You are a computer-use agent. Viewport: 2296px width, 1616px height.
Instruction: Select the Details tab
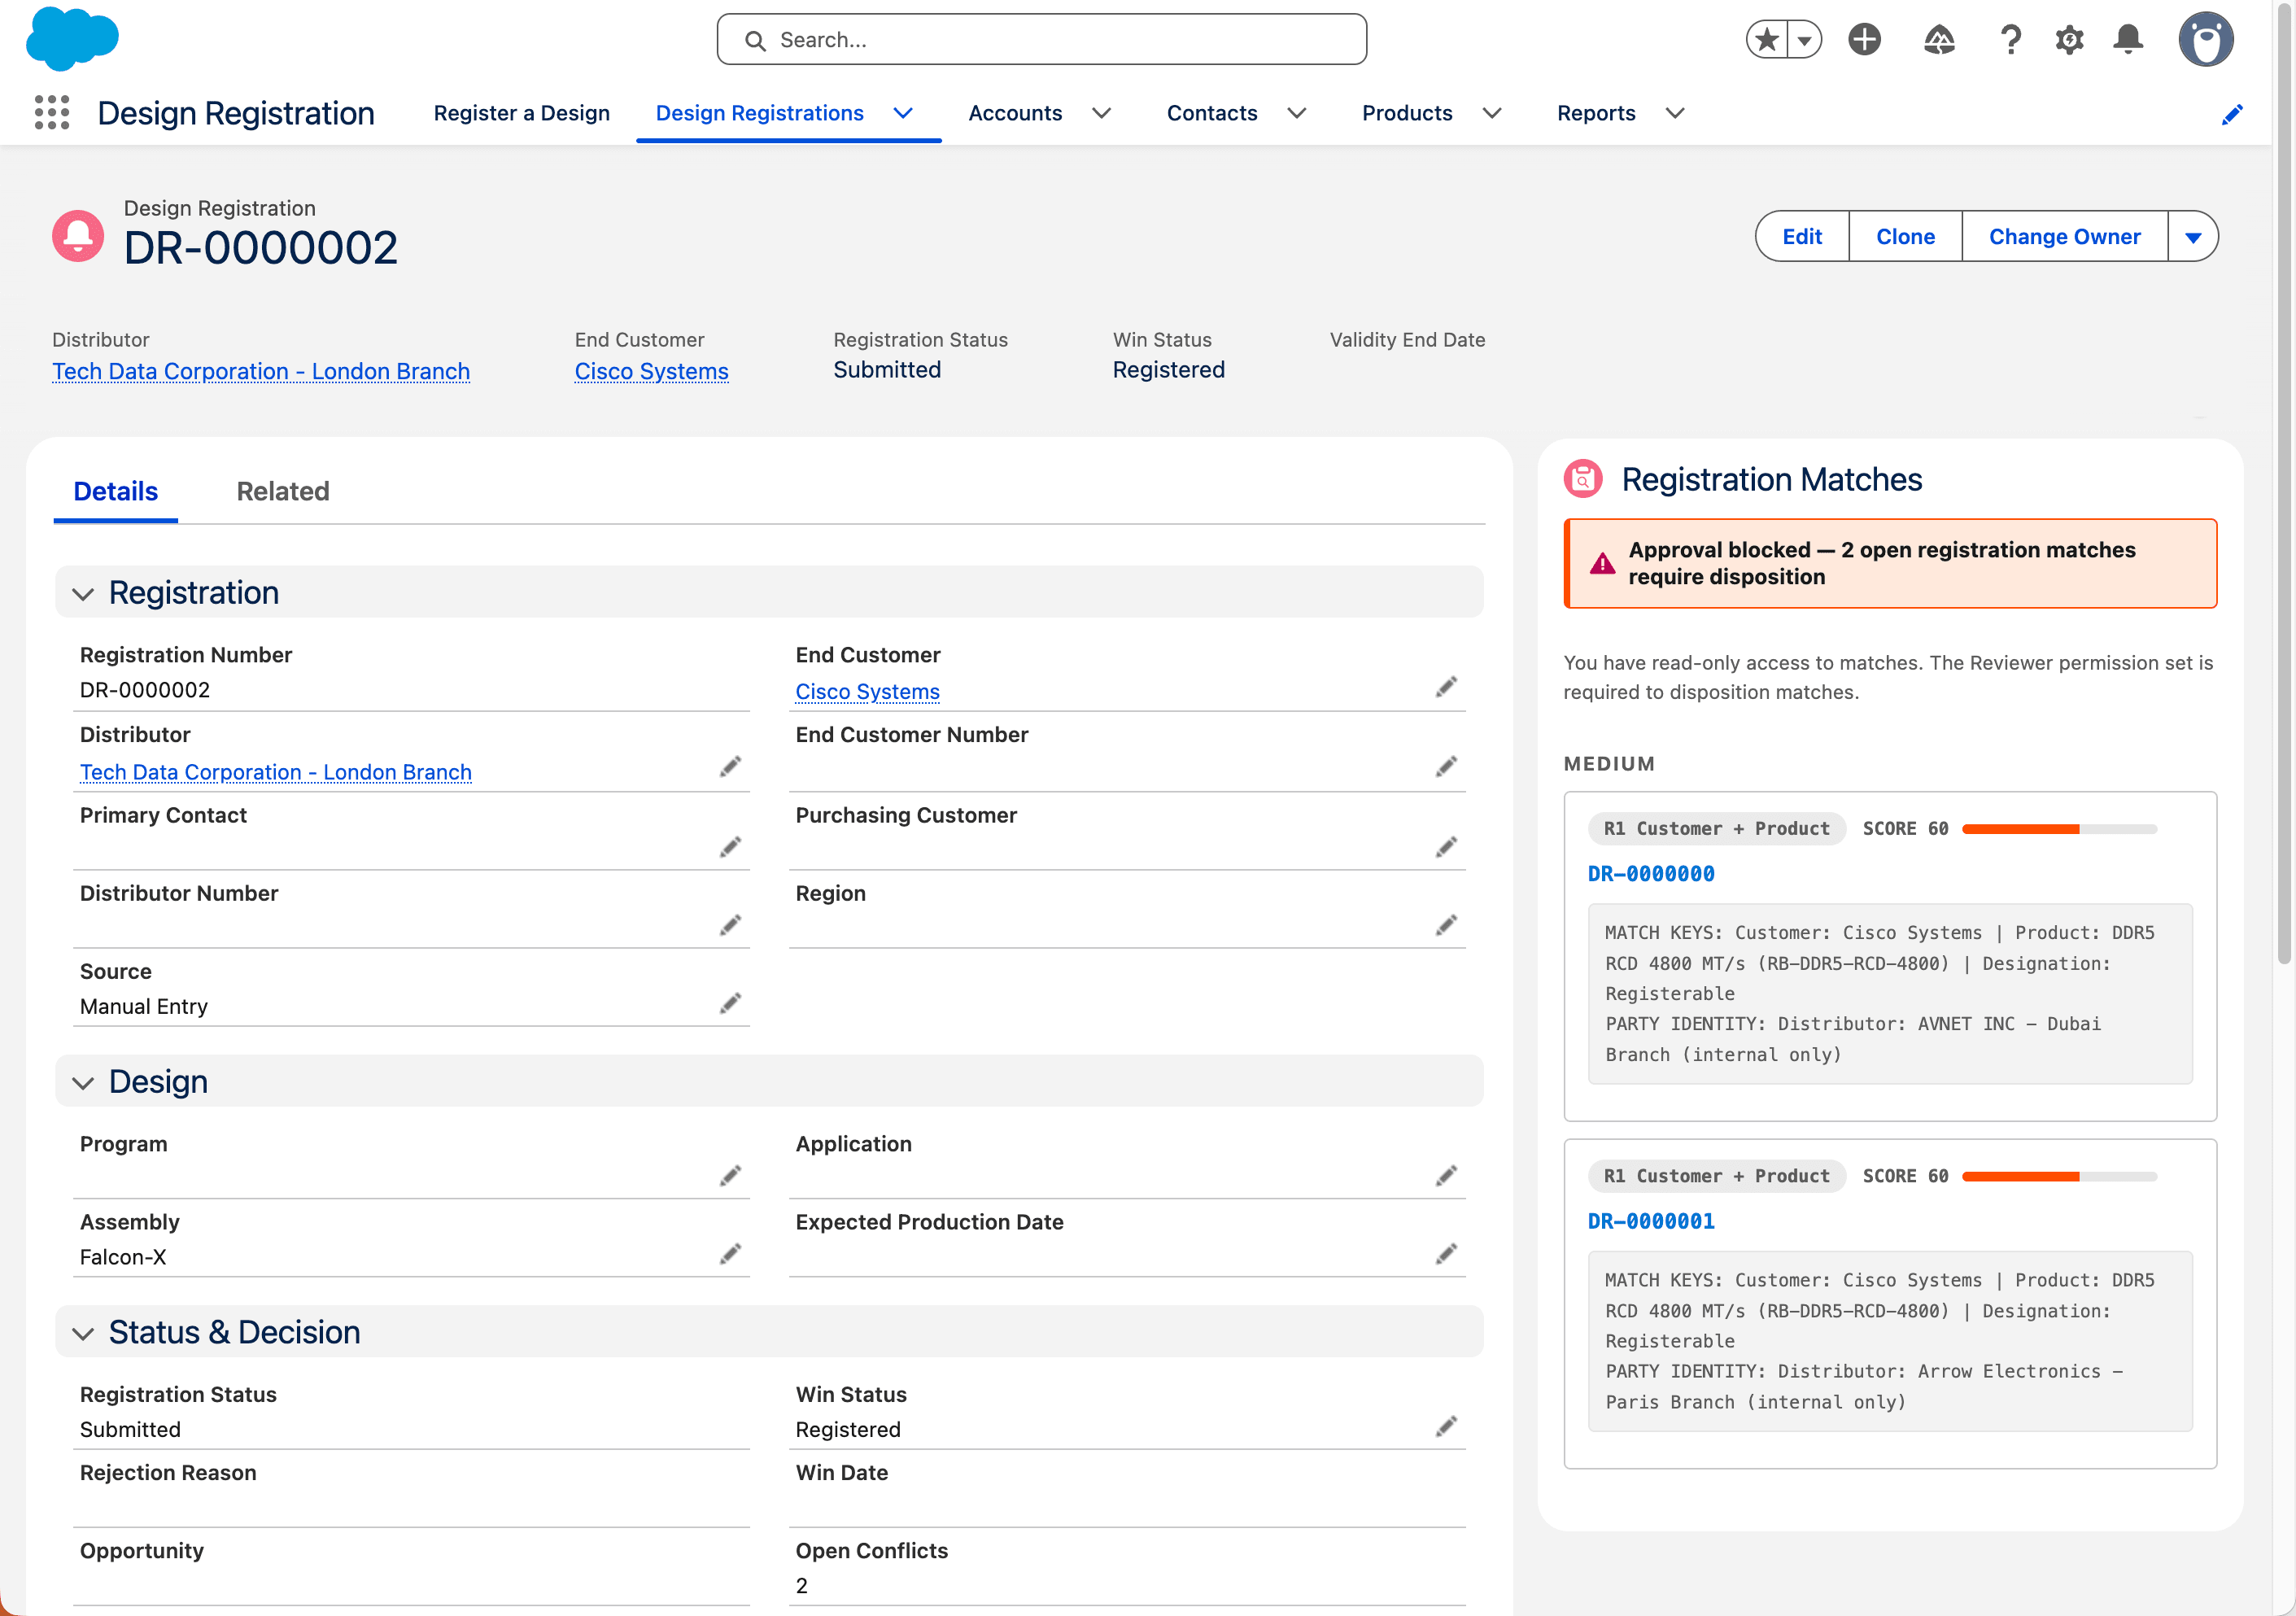tap(116, 491)
